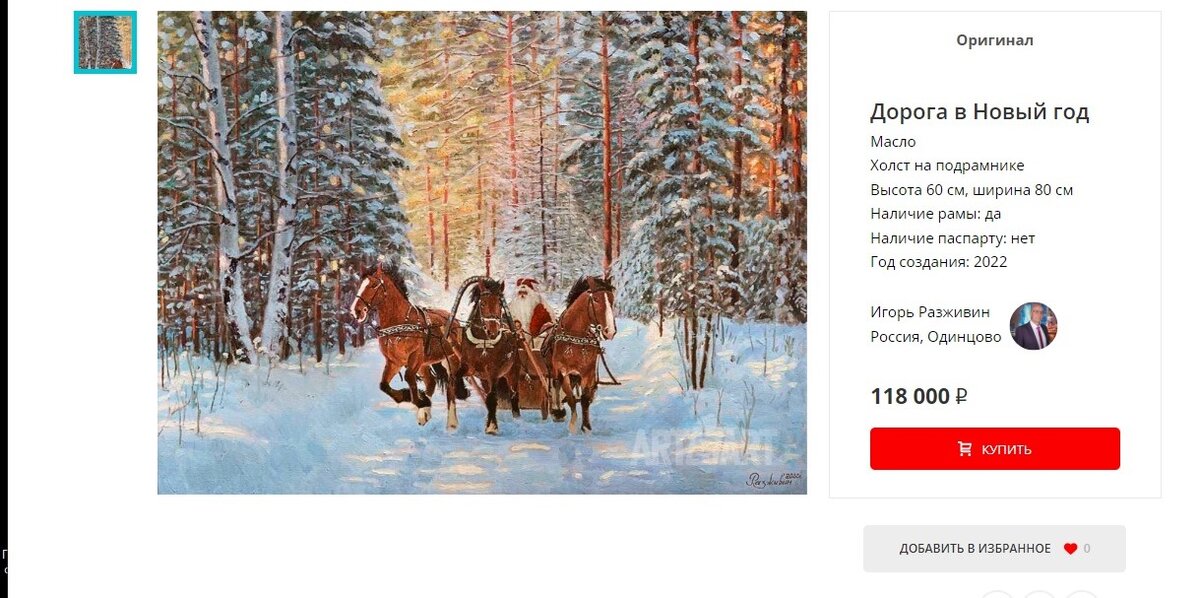
Task: Click the title Дорога в Новый год
Action: [x=979, y=111]
